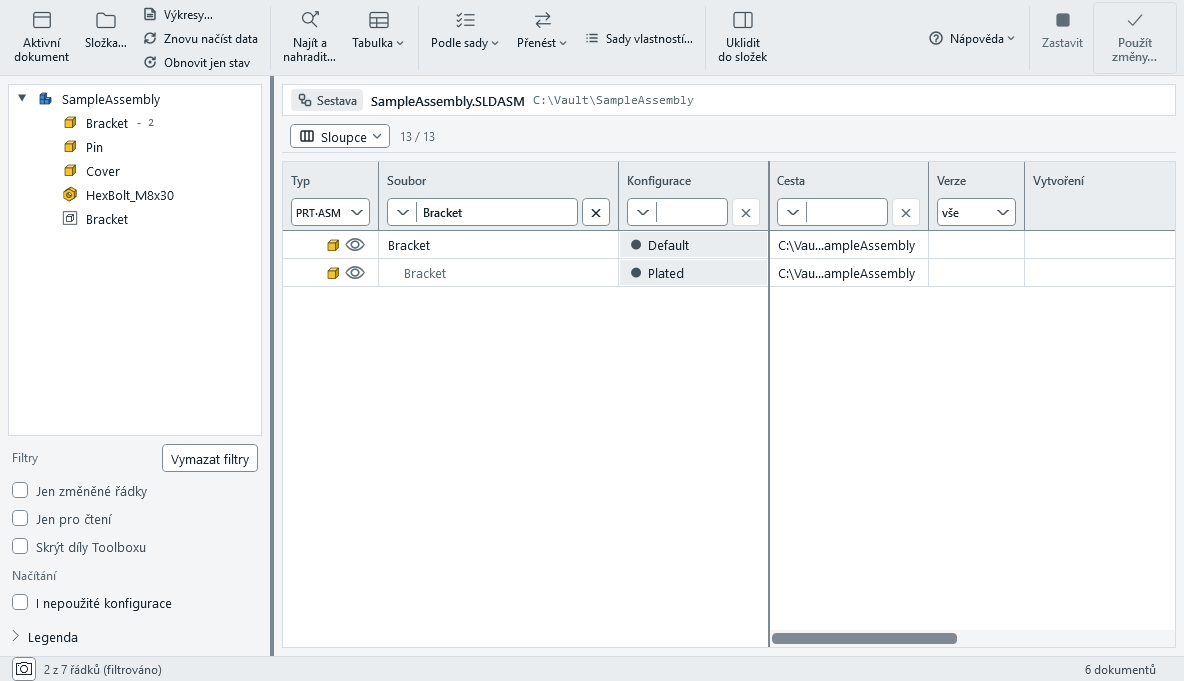Click the Konfigurace filter input field
1184x681 pixels.
pyautogui.click(x=692, y=212)
